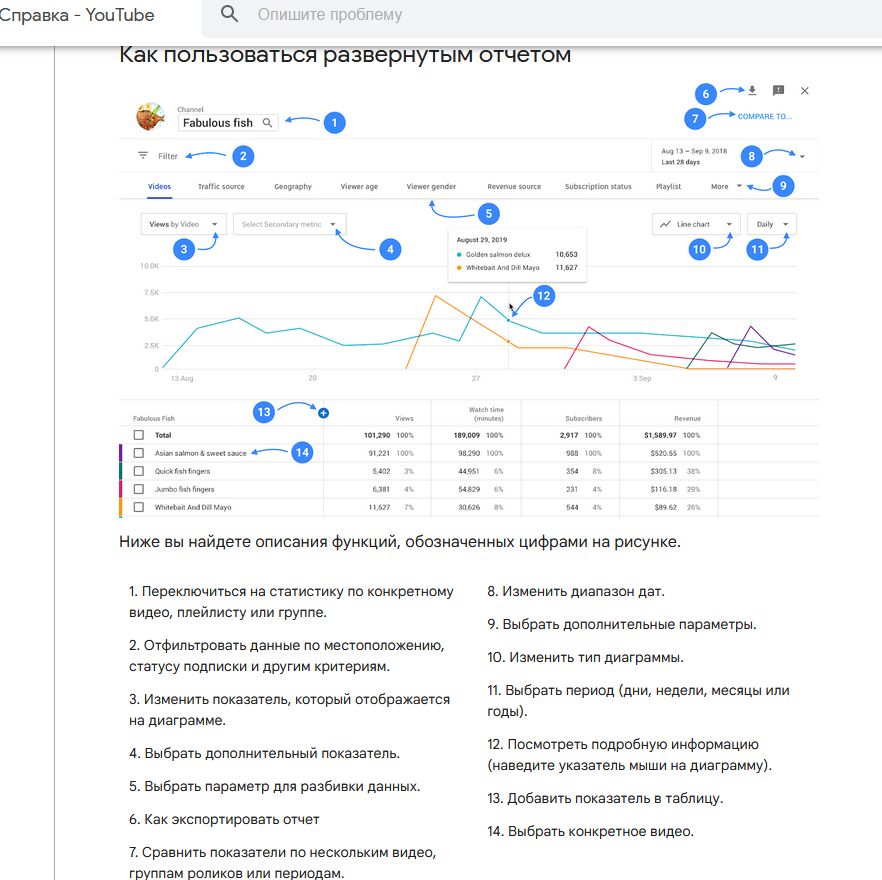Image resolution: width=882 pixels, height=880 pixels.
Task: Click the Fabulous fish channel name field
Action: coord(228,123)
